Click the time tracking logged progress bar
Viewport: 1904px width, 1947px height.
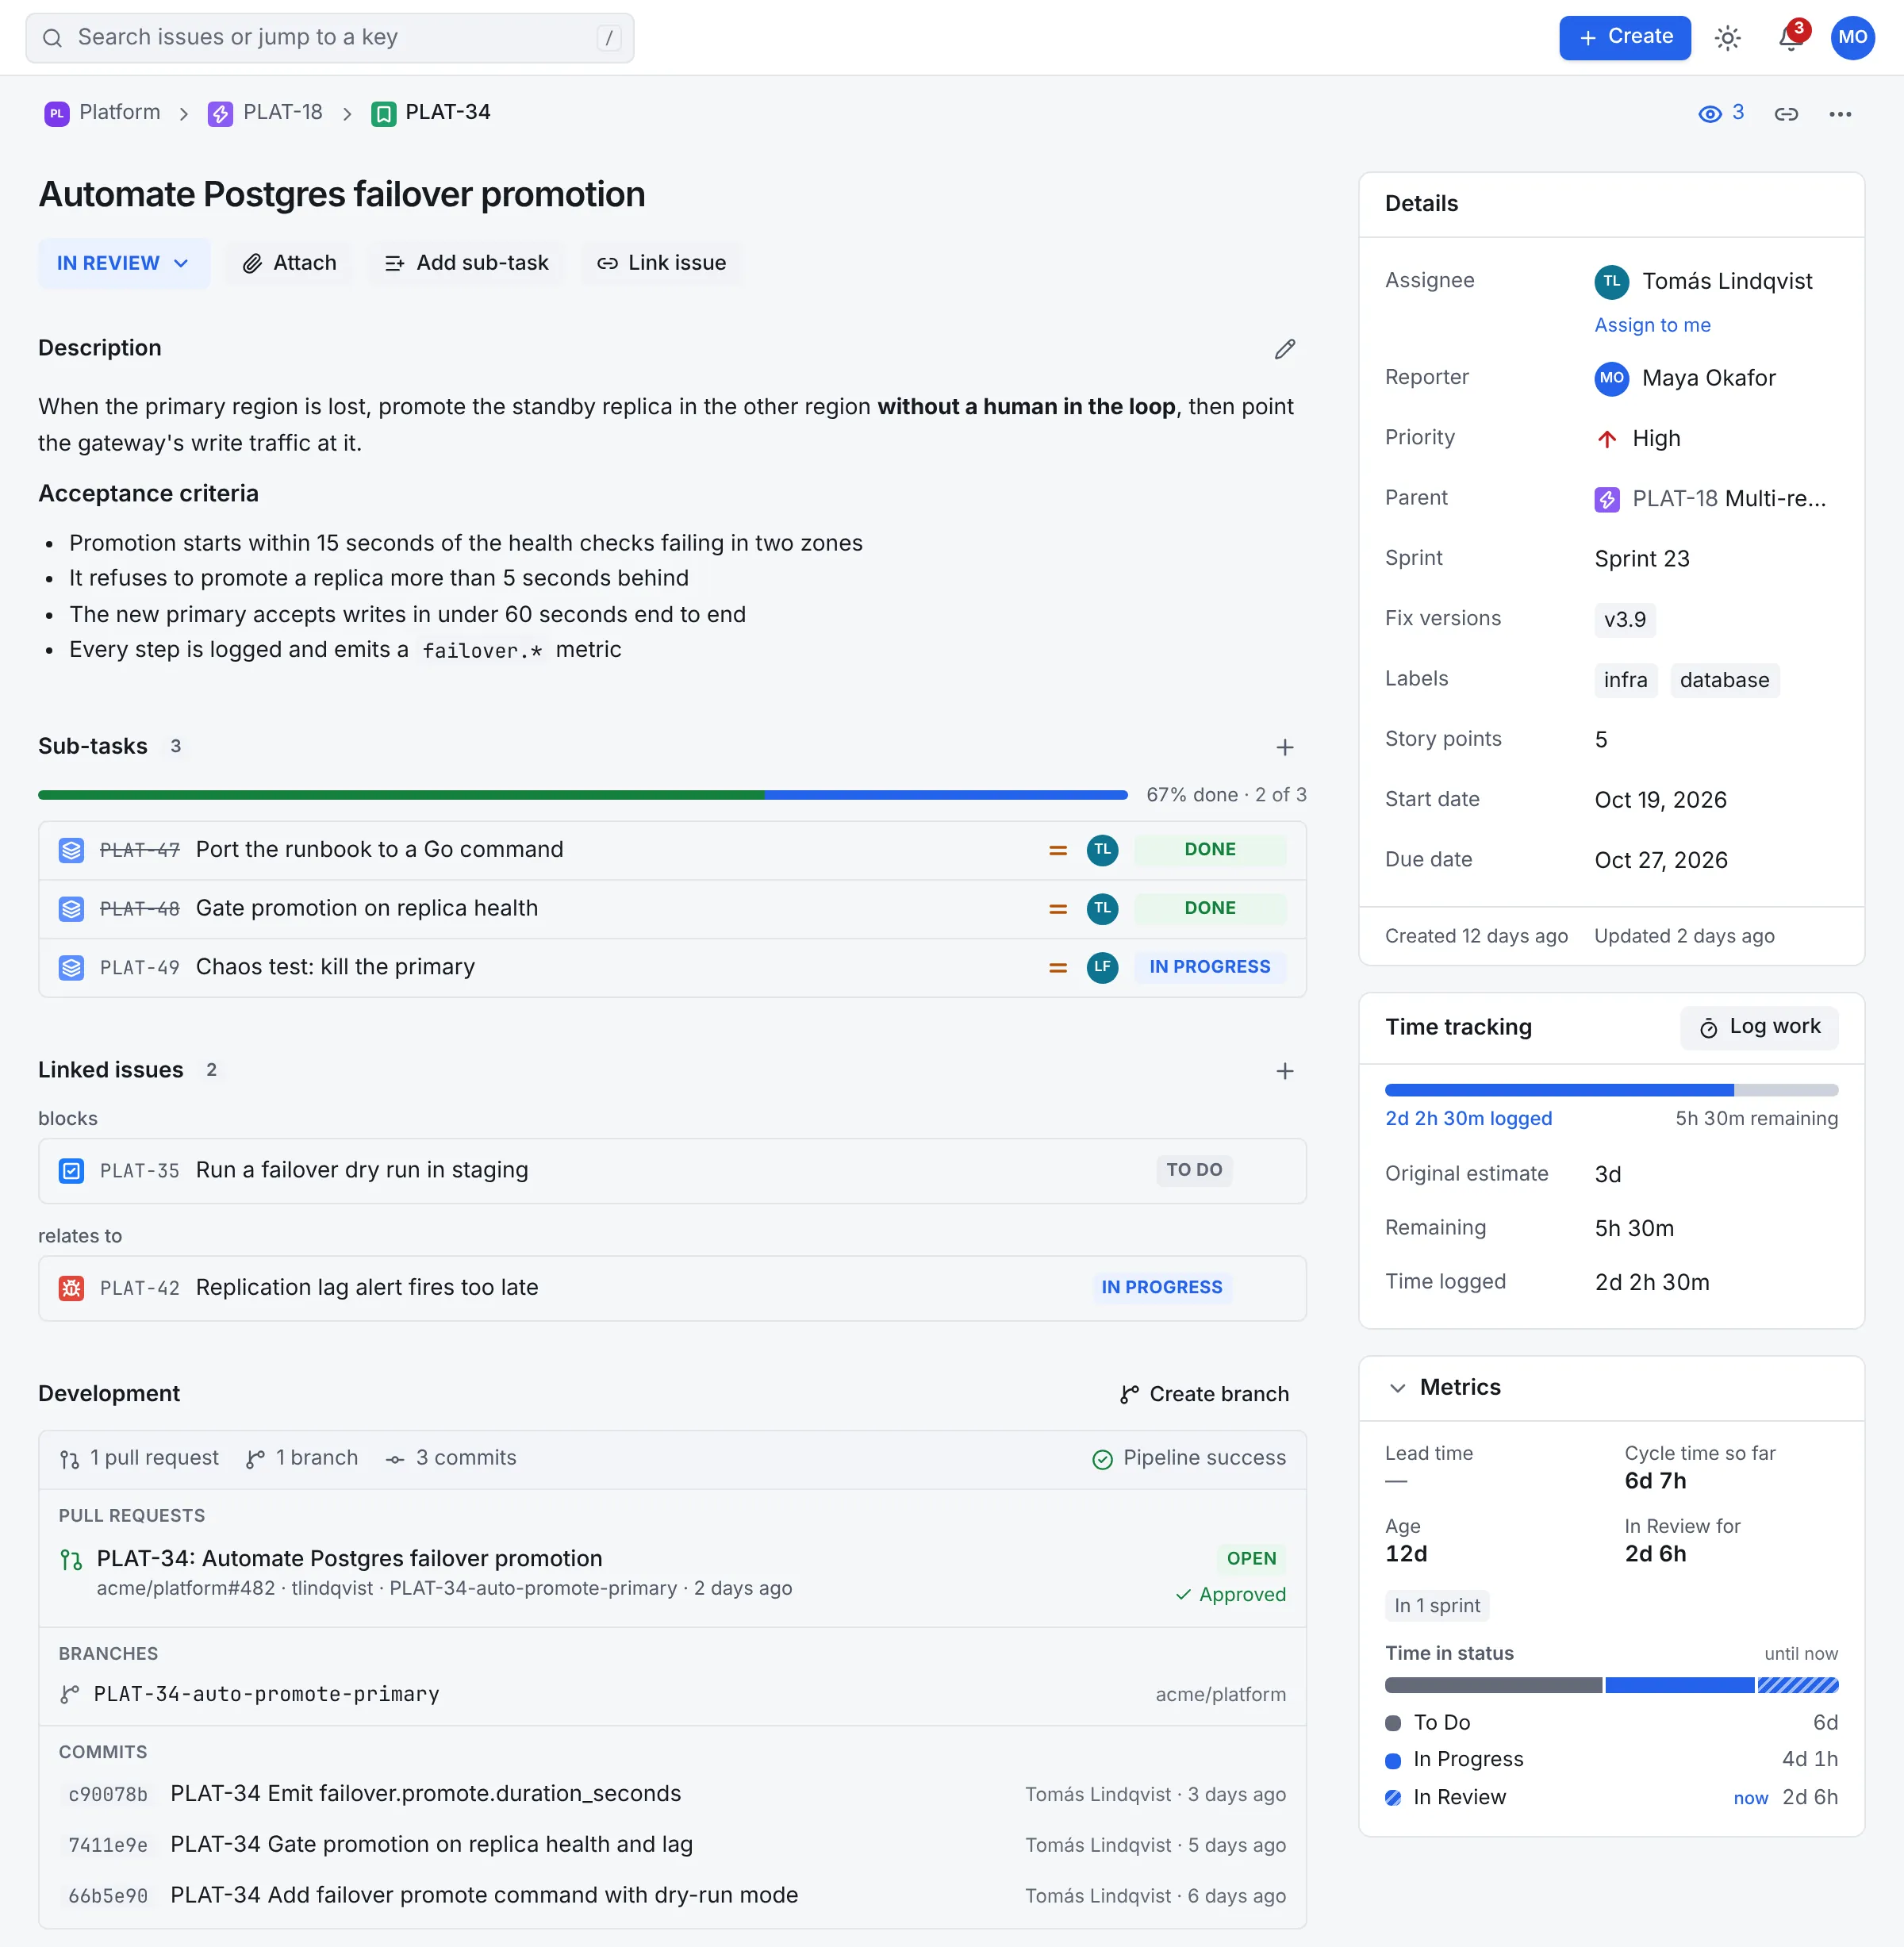(1611, 1090)
